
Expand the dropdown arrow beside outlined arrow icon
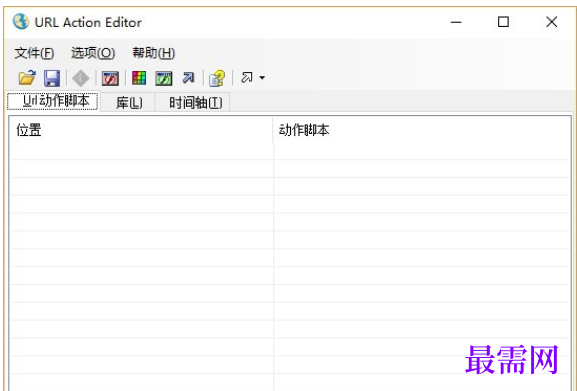(x=262, y=78)
